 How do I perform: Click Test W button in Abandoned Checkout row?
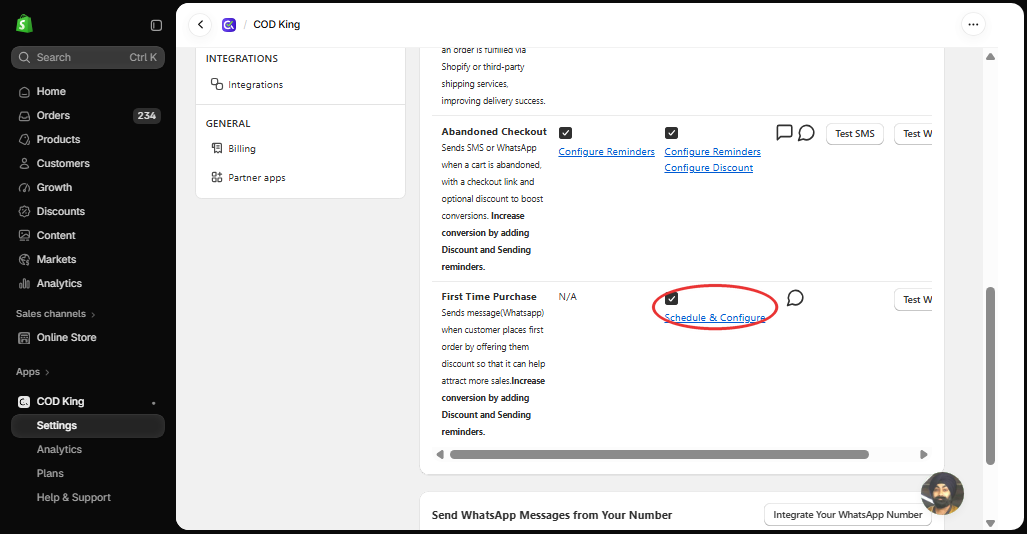coord(914,134)
